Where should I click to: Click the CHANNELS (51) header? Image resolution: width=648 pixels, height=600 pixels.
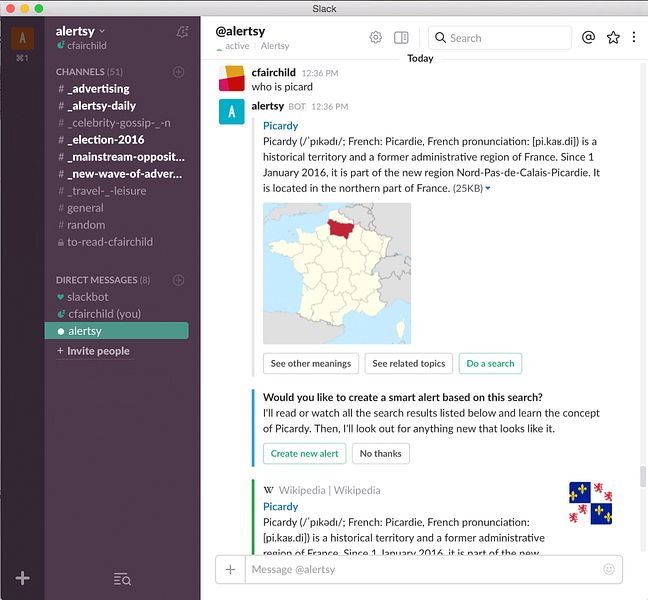(x=89, y=72)
